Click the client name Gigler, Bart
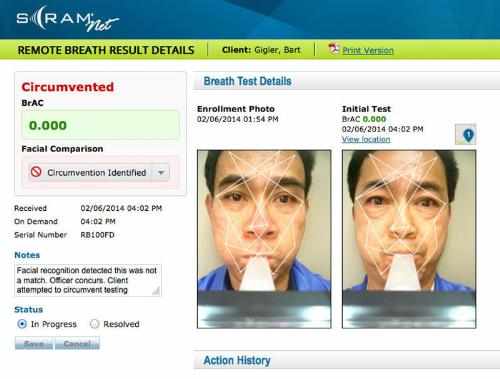The height and width of the screenshot is (379, 500). (277, 50)
